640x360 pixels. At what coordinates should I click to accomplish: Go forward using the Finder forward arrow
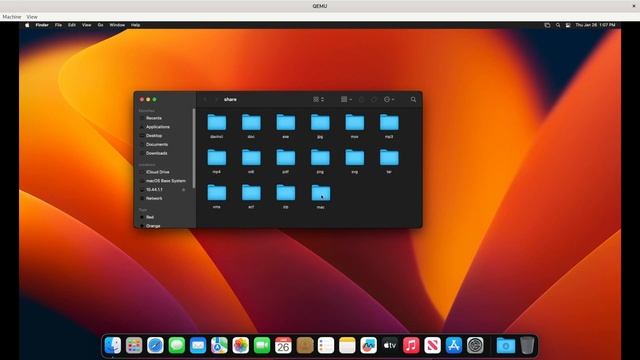point(216,100)
